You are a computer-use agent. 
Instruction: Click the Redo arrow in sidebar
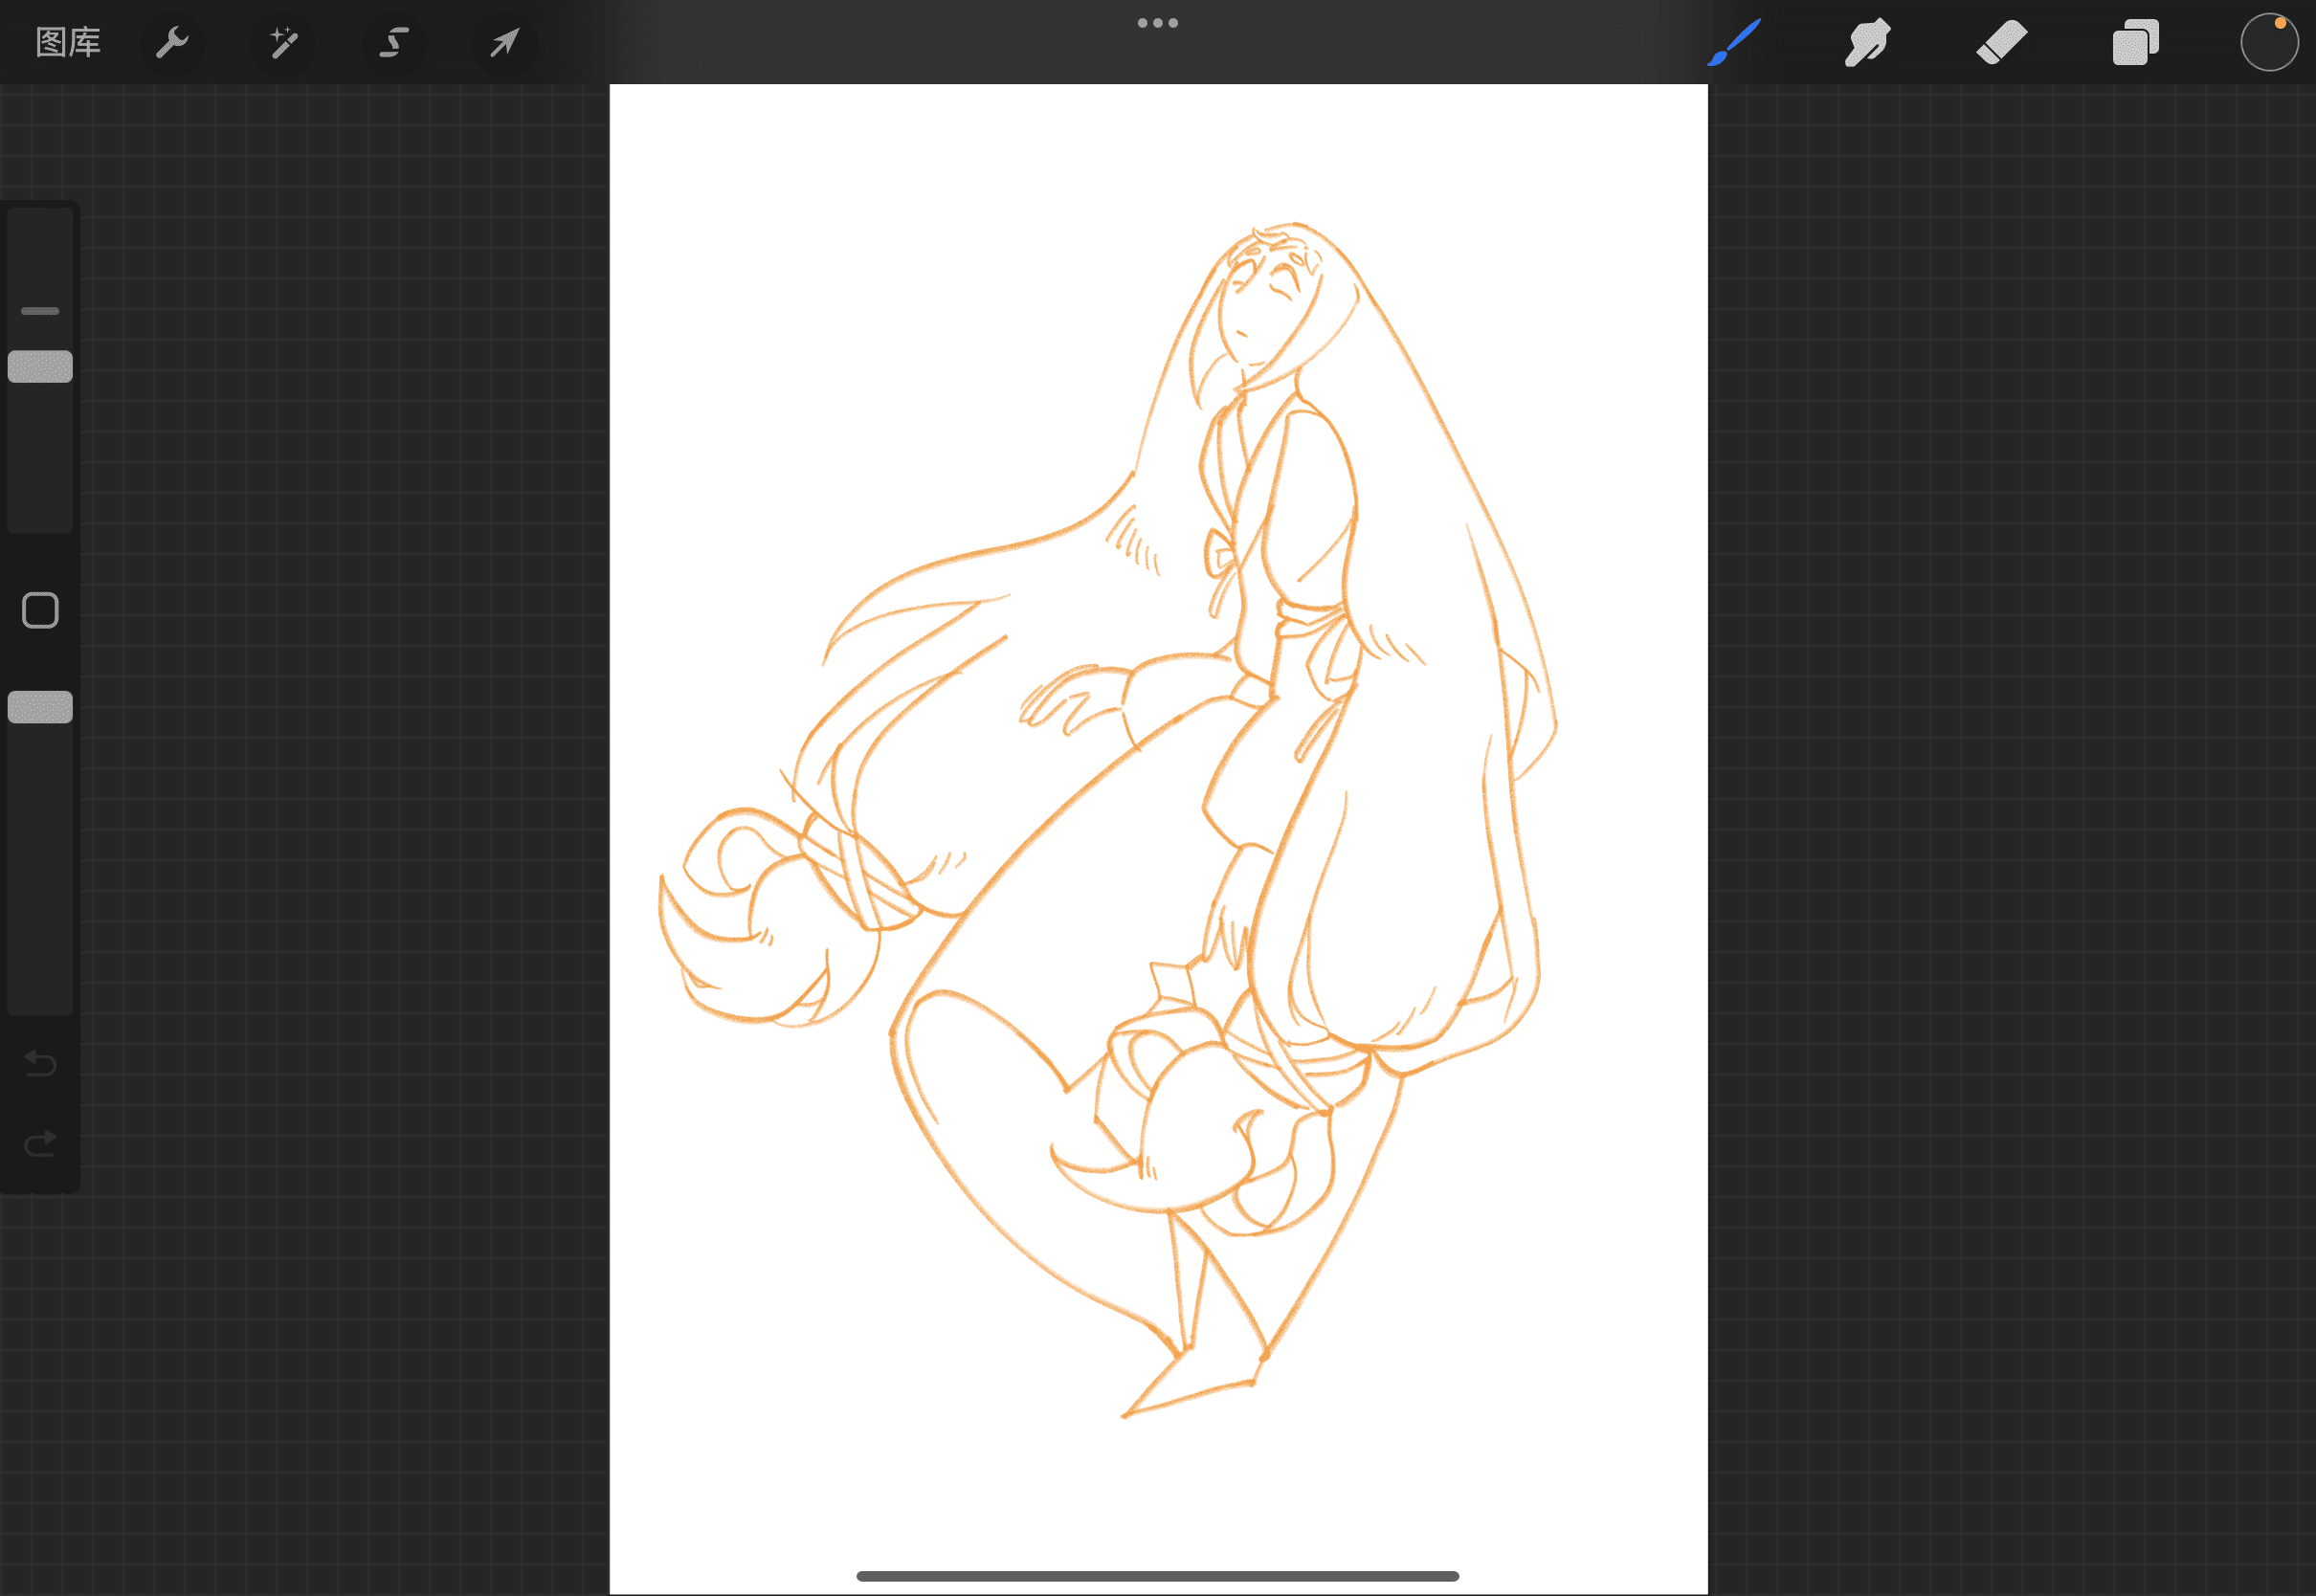[x=40, y=1143]
